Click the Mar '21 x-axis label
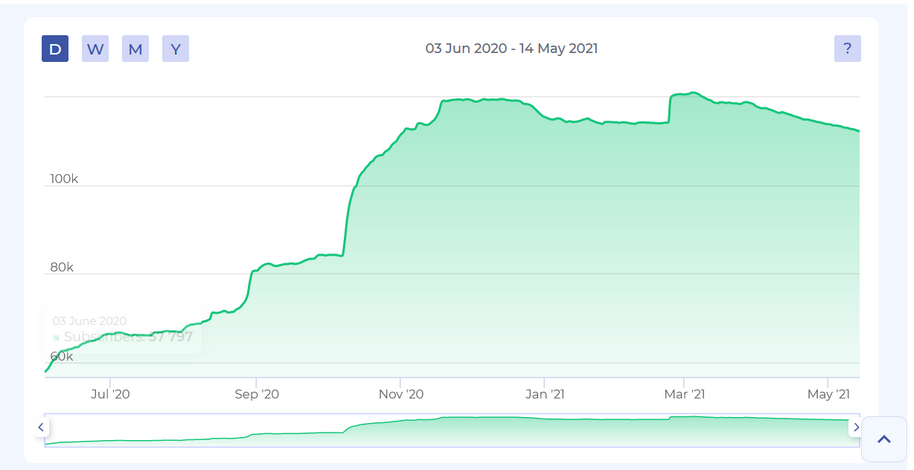The image size is (914, 470). click(x=684, y=394)
